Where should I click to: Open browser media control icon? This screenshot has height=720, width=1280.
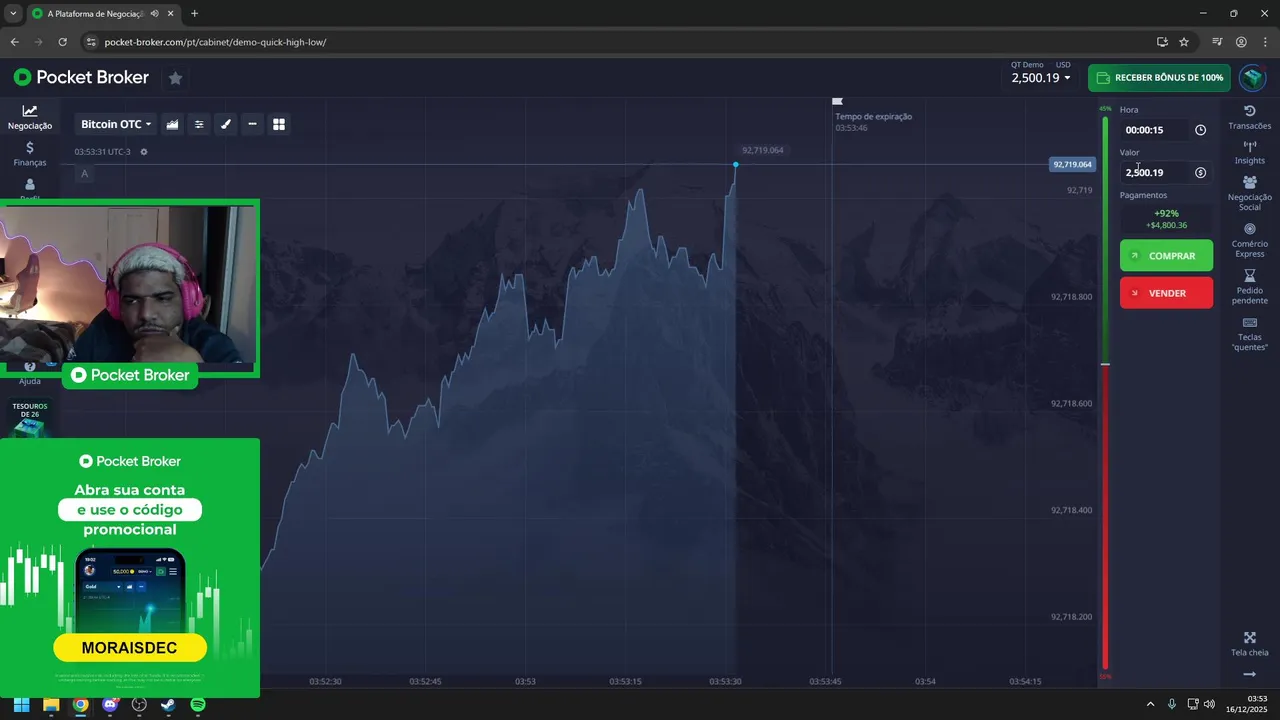[x=1217, y=42]
